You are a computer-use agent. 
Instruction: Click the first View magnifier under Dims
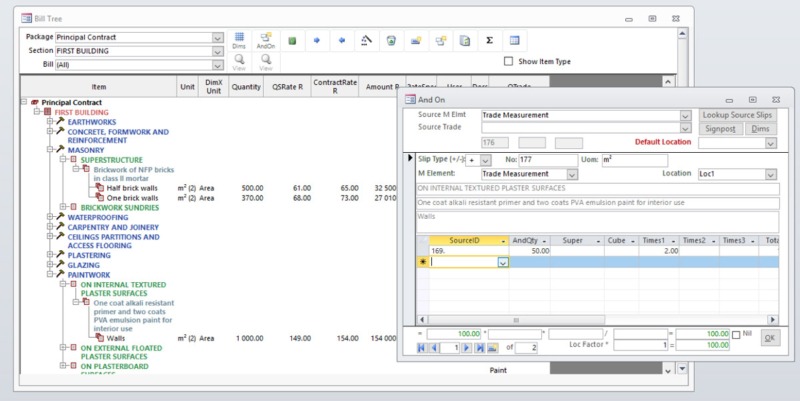(239, 62)
